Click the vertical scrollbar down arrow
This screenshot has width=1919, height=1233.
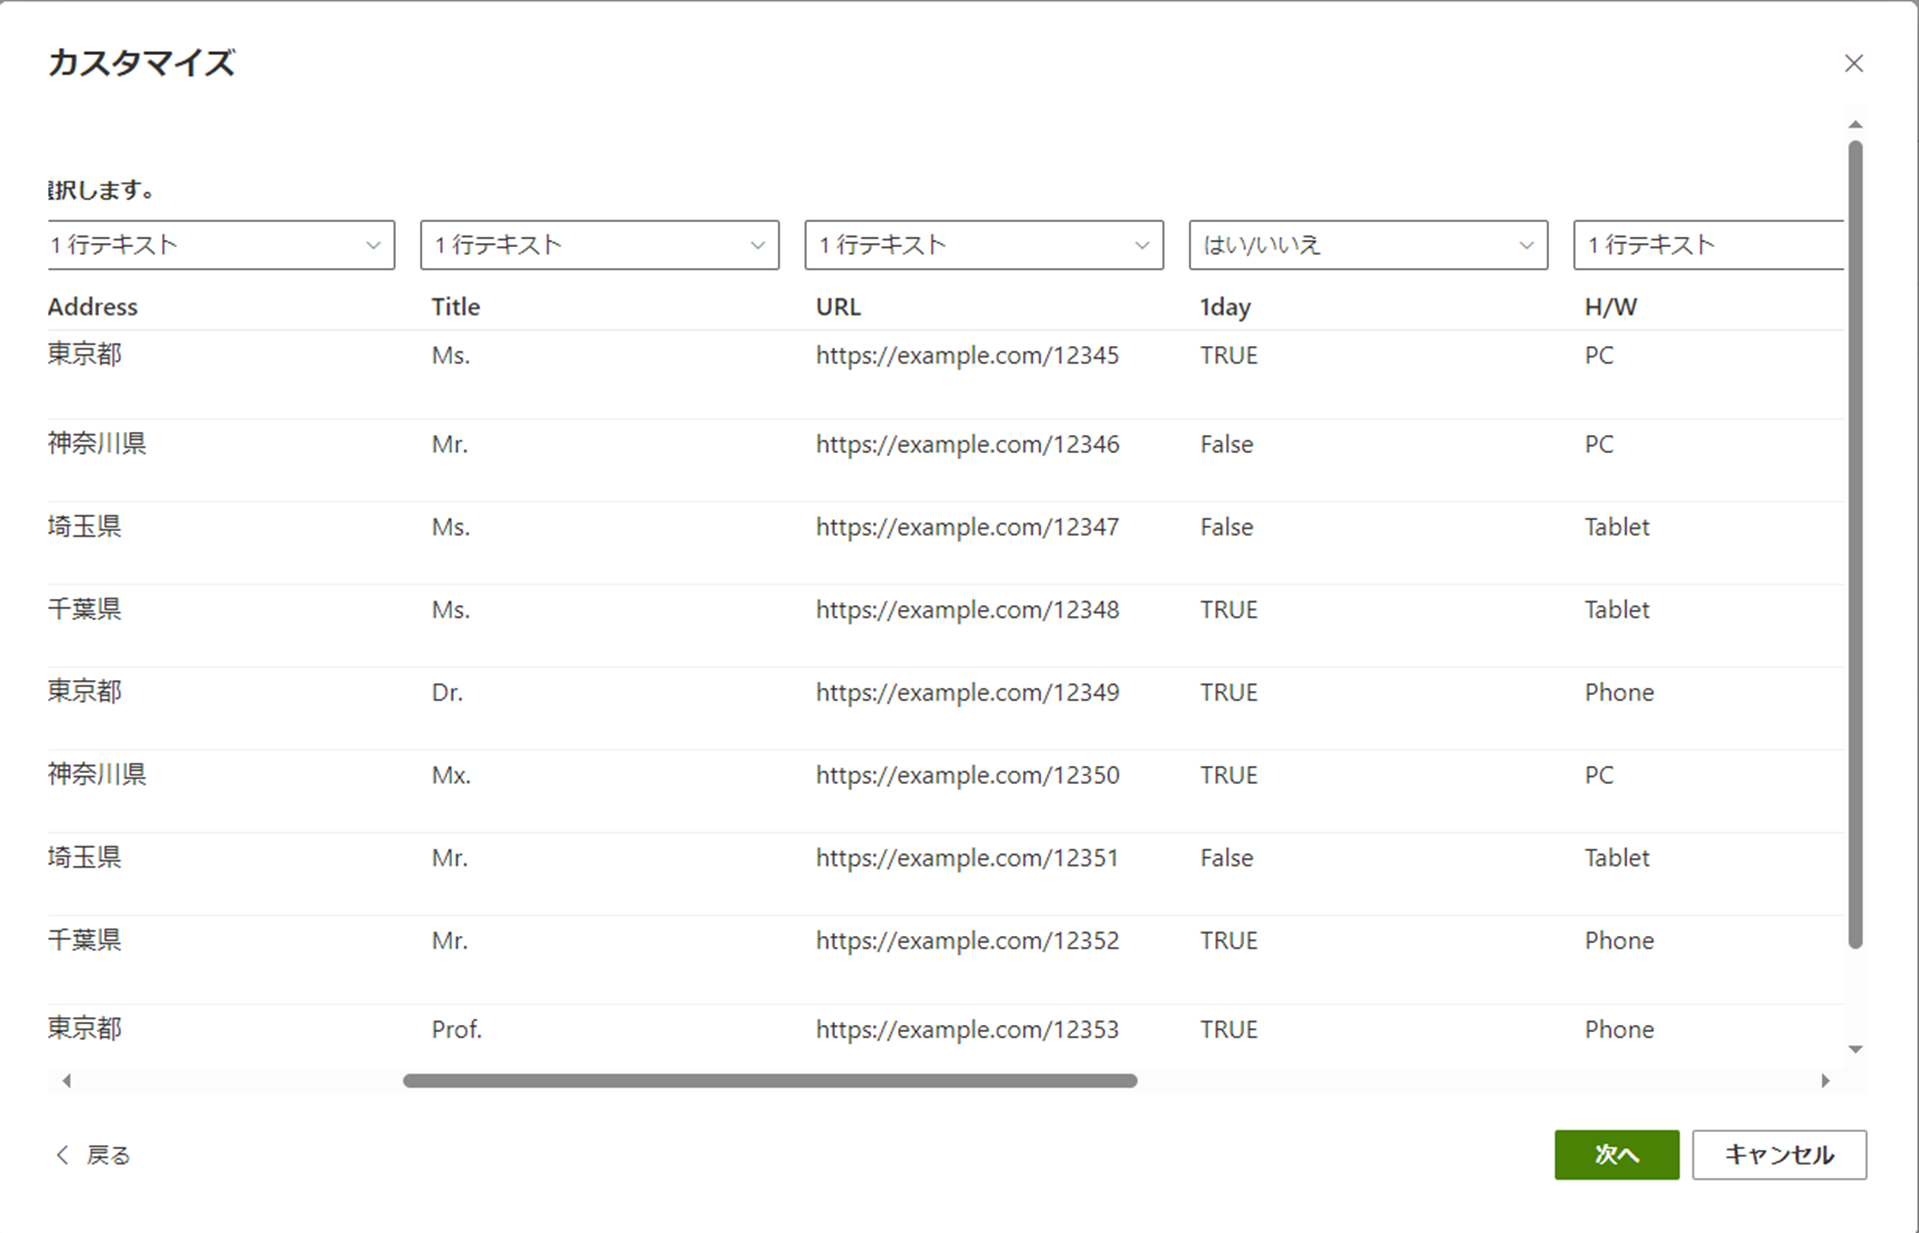(x=1855, y=1049)
